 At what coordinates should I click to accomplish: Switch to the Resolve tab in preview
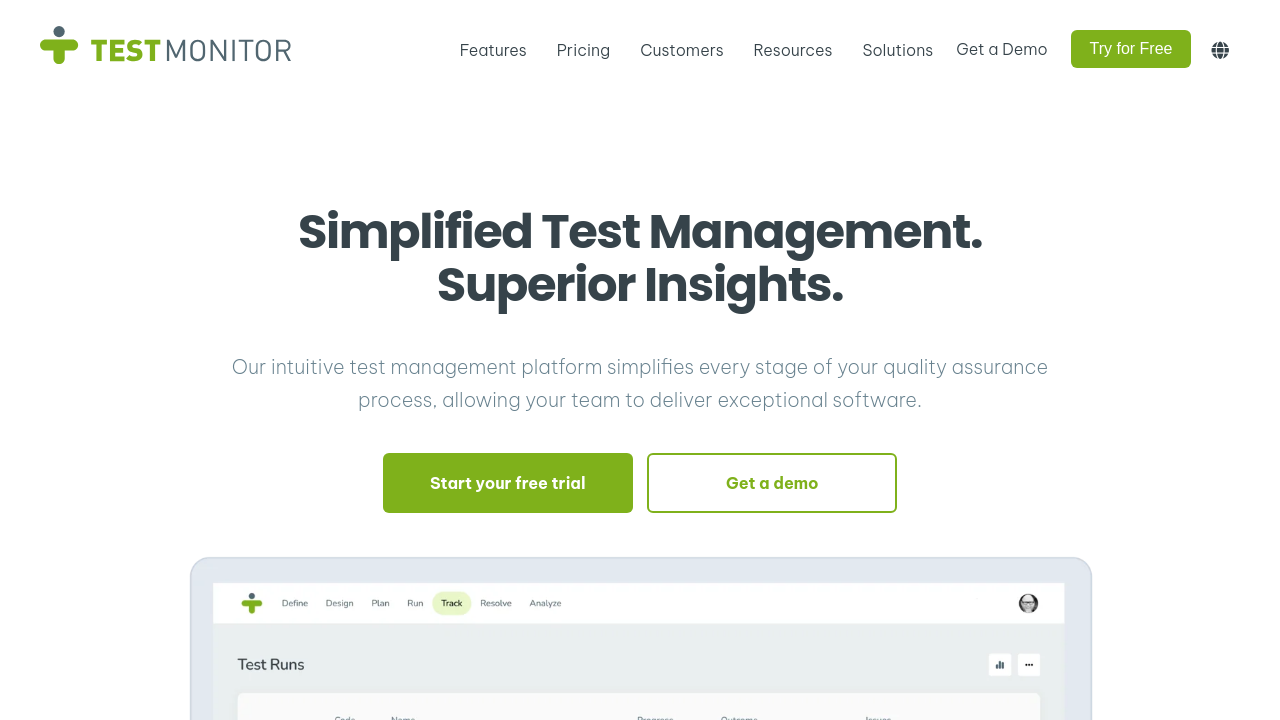click(x=496, y=603)
